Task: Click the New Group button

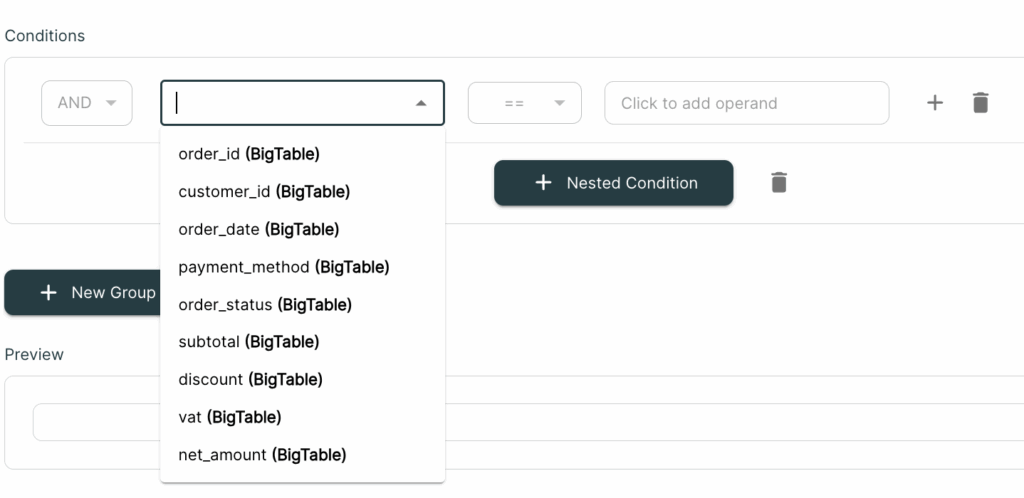Action: 82,292
